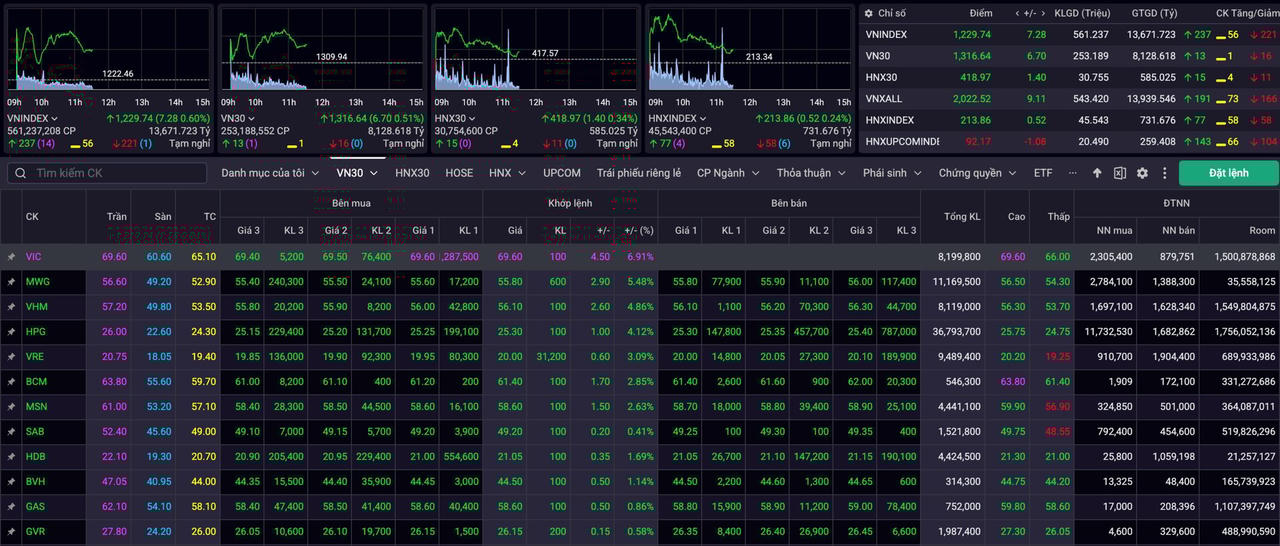Switch to the HOSE tab
The image size is (1280, 546).
pos(459,173)
